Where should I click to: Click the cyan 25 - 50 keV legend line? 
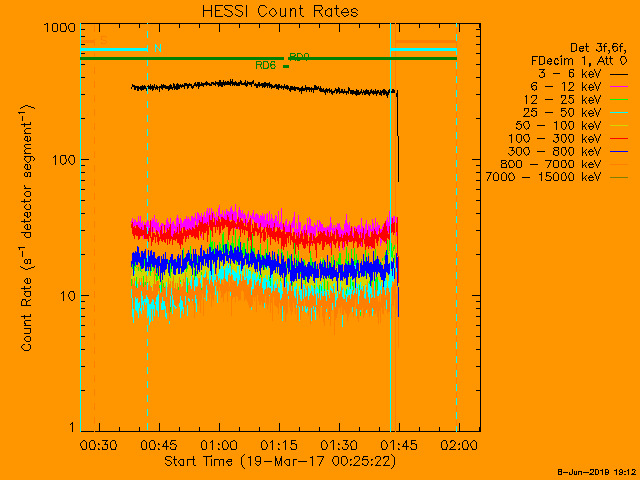[619, 113]
